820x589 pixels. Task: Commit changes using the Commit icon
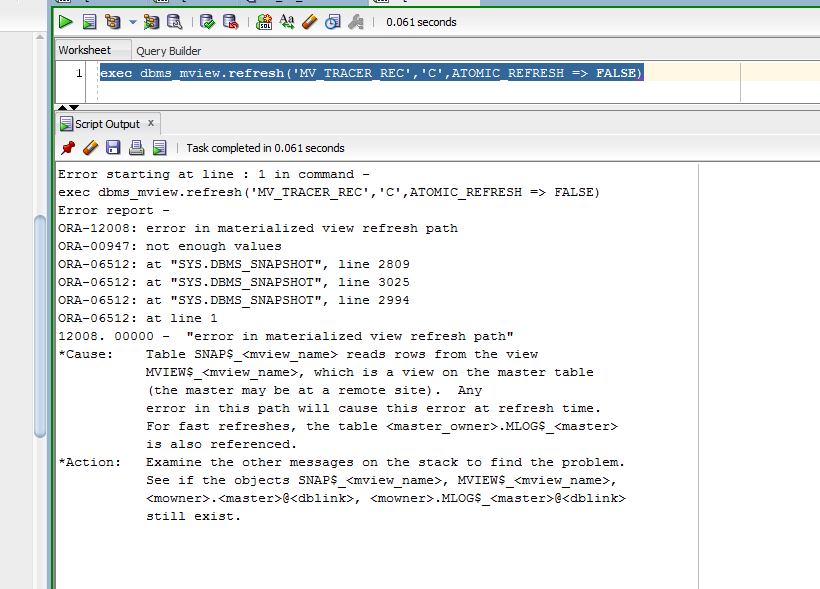pos(207,21)
